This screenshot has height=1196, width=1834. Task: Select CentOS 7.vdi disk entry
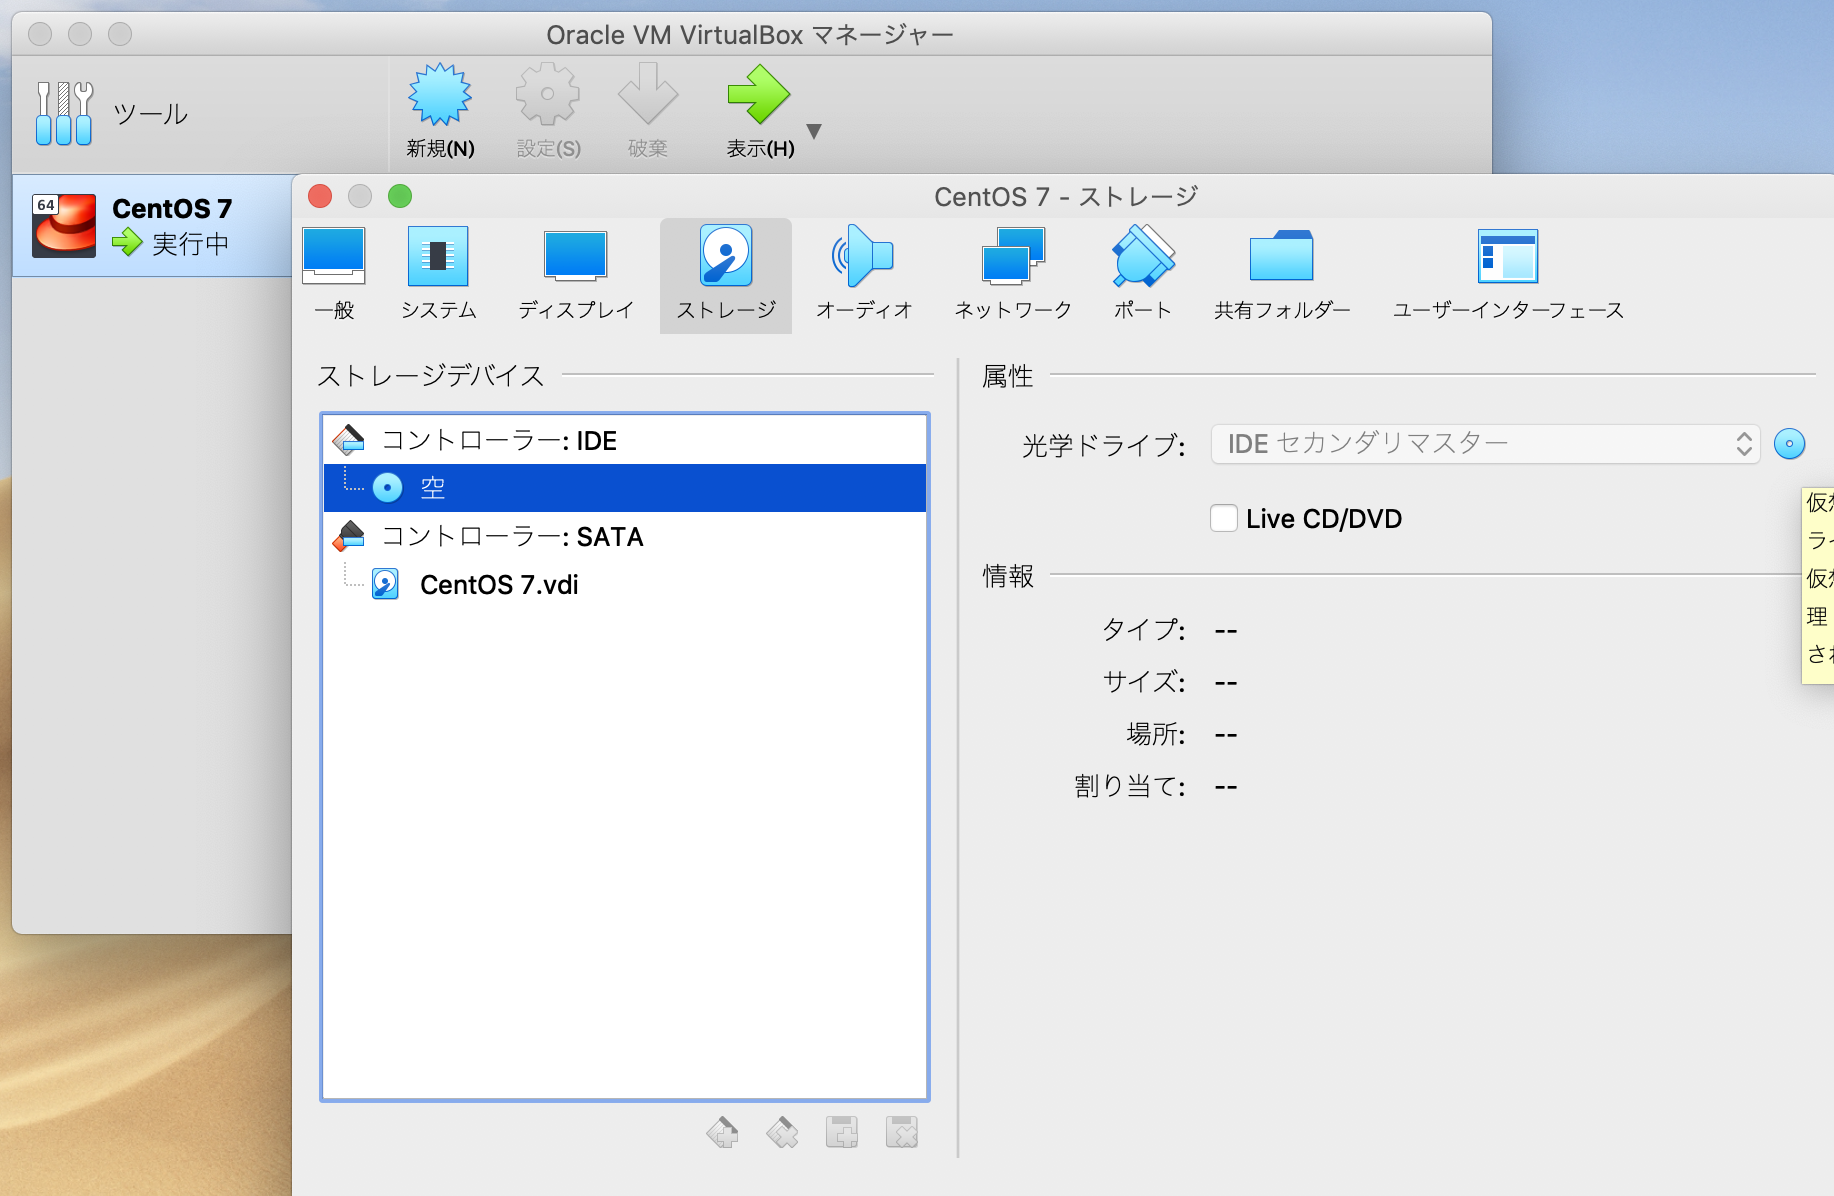[x=625, y=584]
